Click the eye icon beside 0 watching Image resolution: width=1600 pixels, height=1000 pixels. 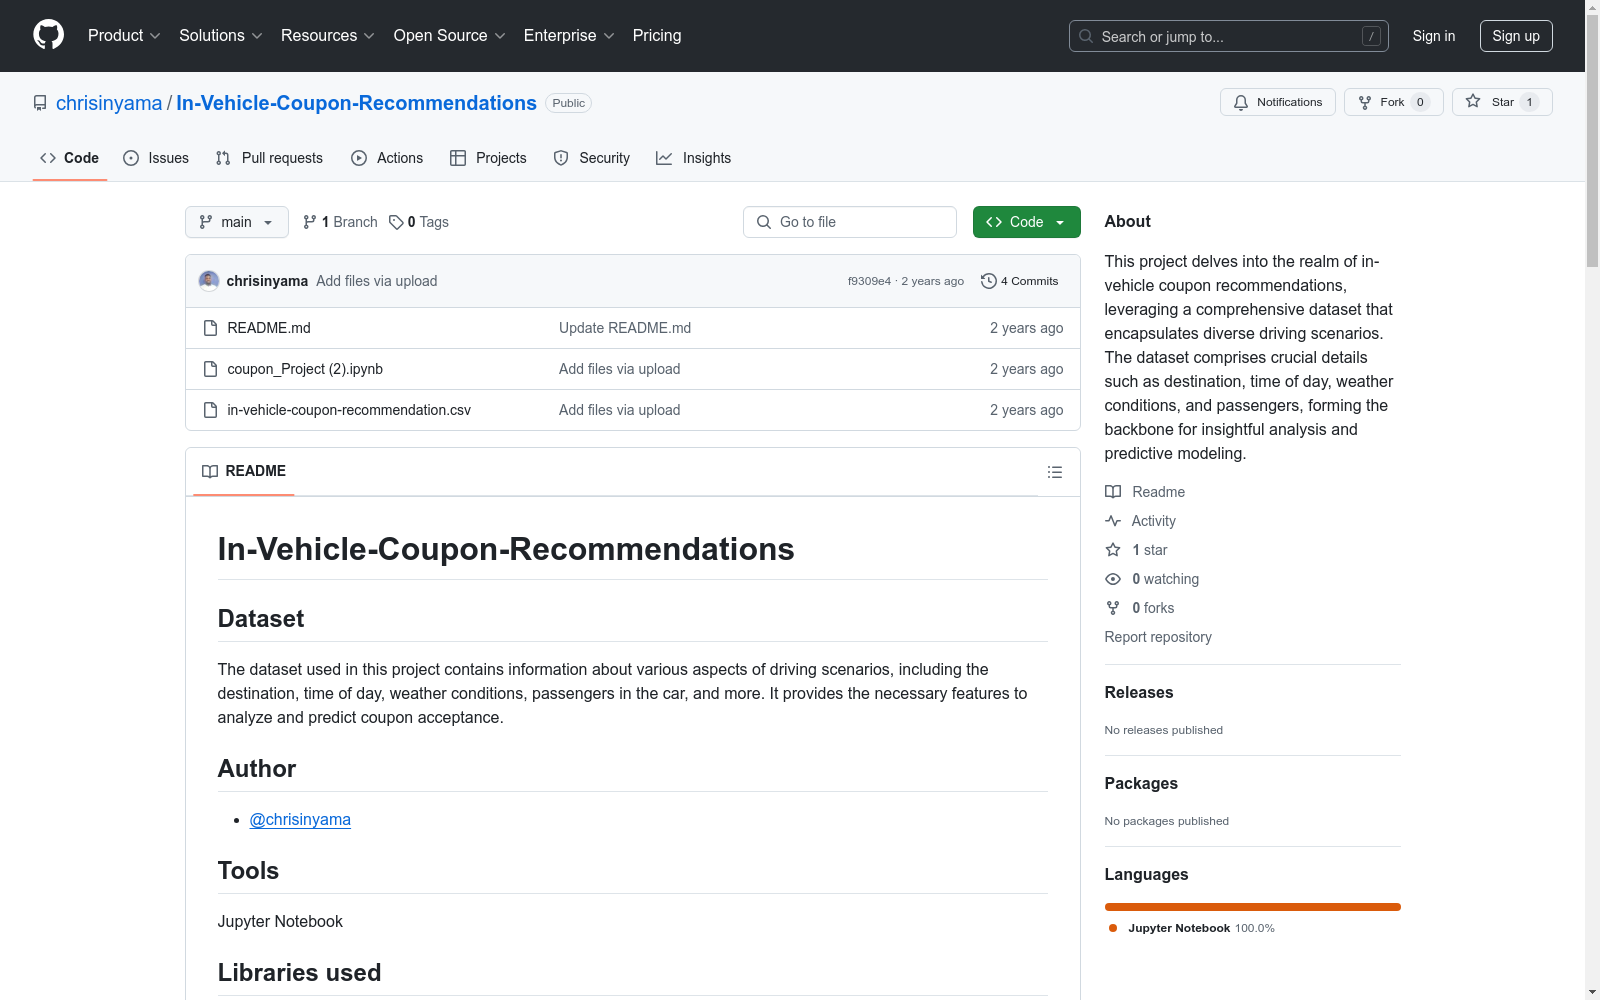(x=1113, y=579)
